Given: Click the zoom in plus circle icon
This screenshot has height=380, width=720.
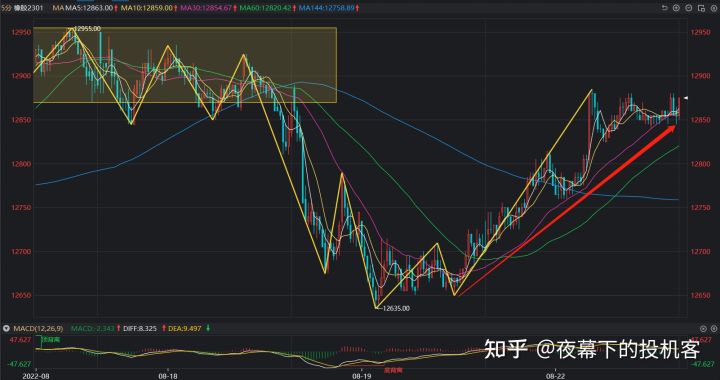Looking at the screenshot, I should click(676, 8).
